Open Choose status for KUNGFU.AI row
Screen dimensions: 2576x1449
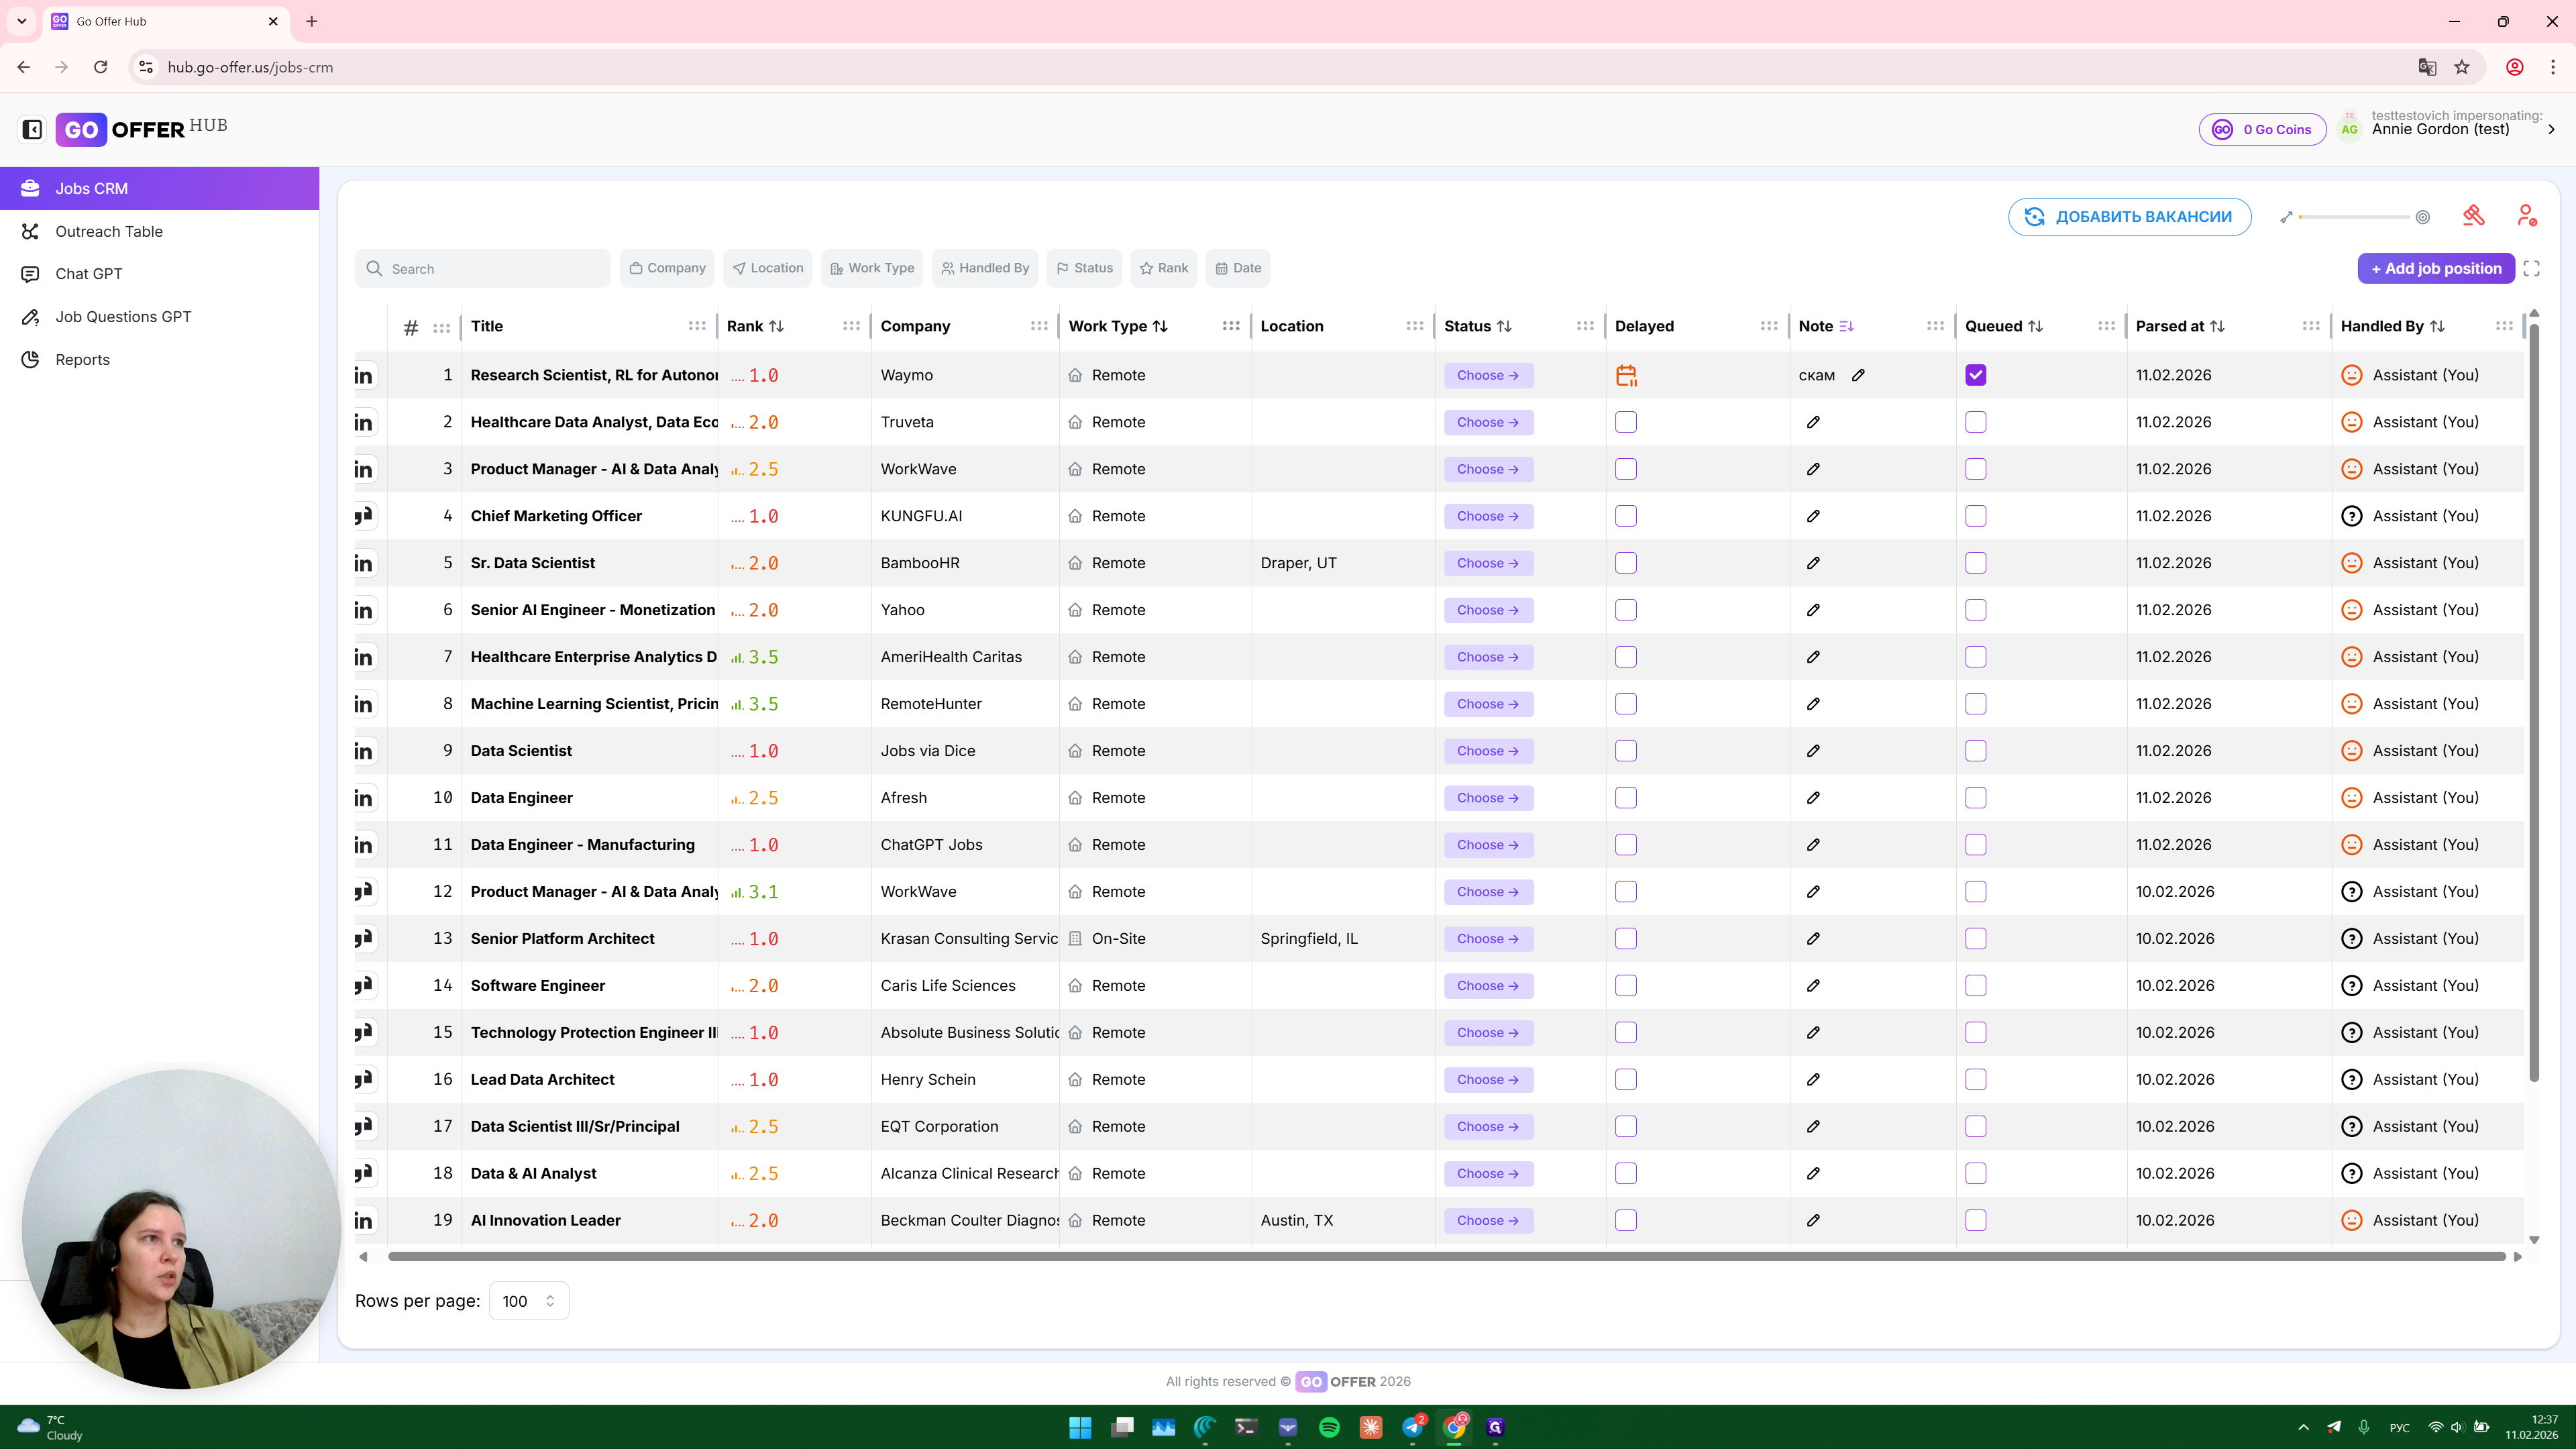coord(1488,516)
